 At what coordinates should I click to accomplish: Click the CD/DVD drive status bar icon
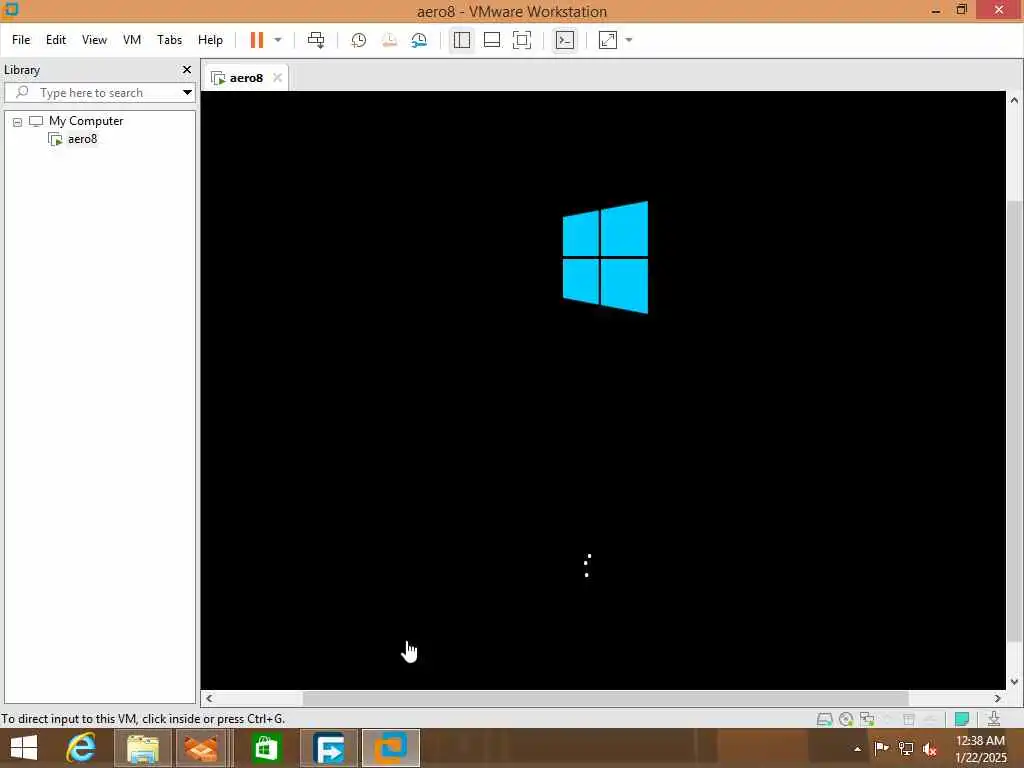(846, 719)
